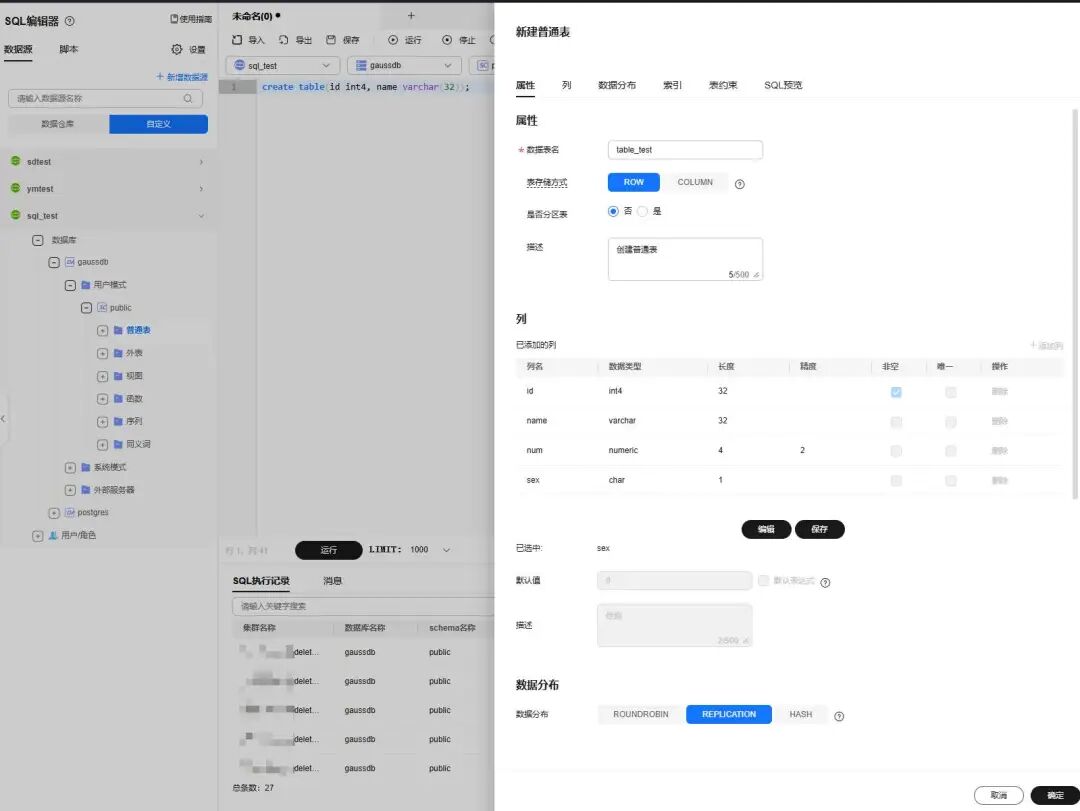Switch to the 数据分布 tab
1080x811 pixels.
coord(616,85)
